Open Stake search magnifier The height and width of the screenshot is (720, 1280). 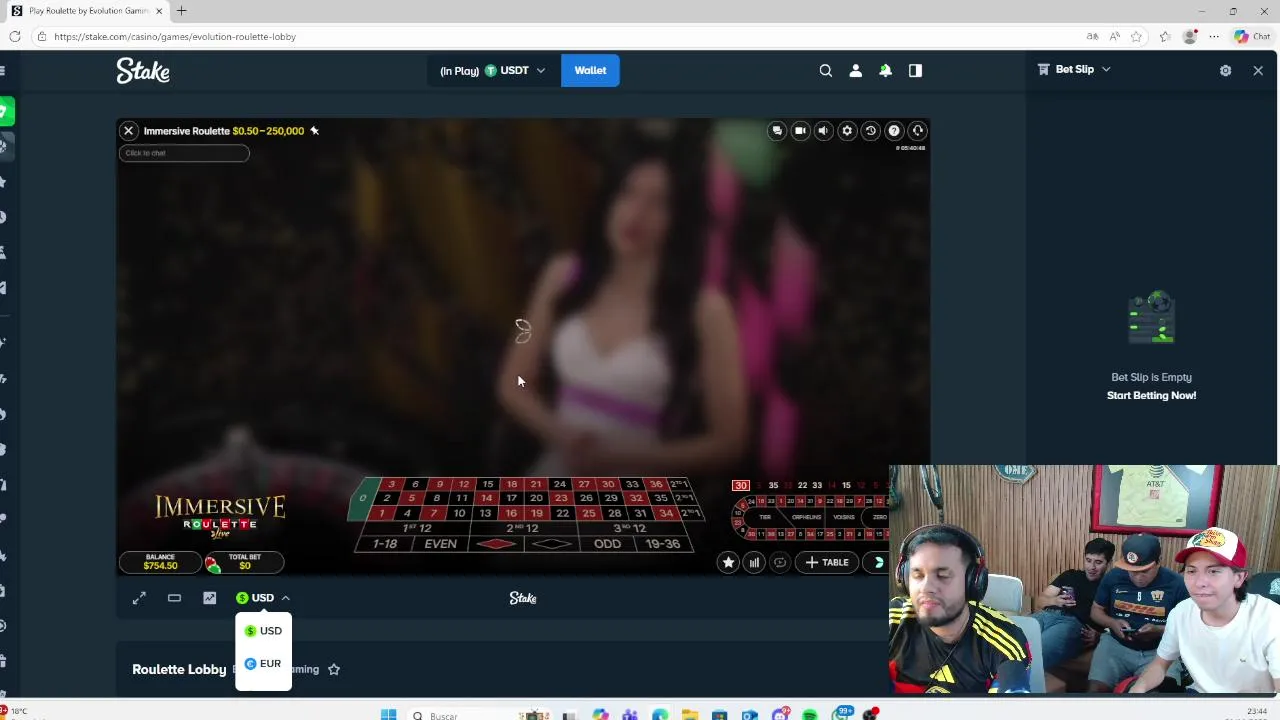pyautogui.click(x=826, y=71)
